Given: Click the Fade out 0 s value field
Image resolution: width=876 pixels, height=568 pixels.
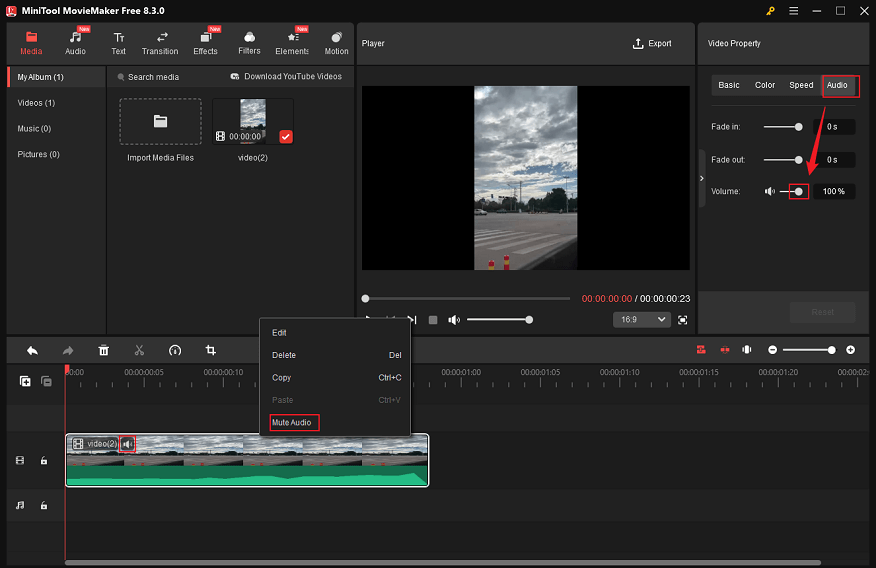Looking at the screenshot, I should 833,160.
